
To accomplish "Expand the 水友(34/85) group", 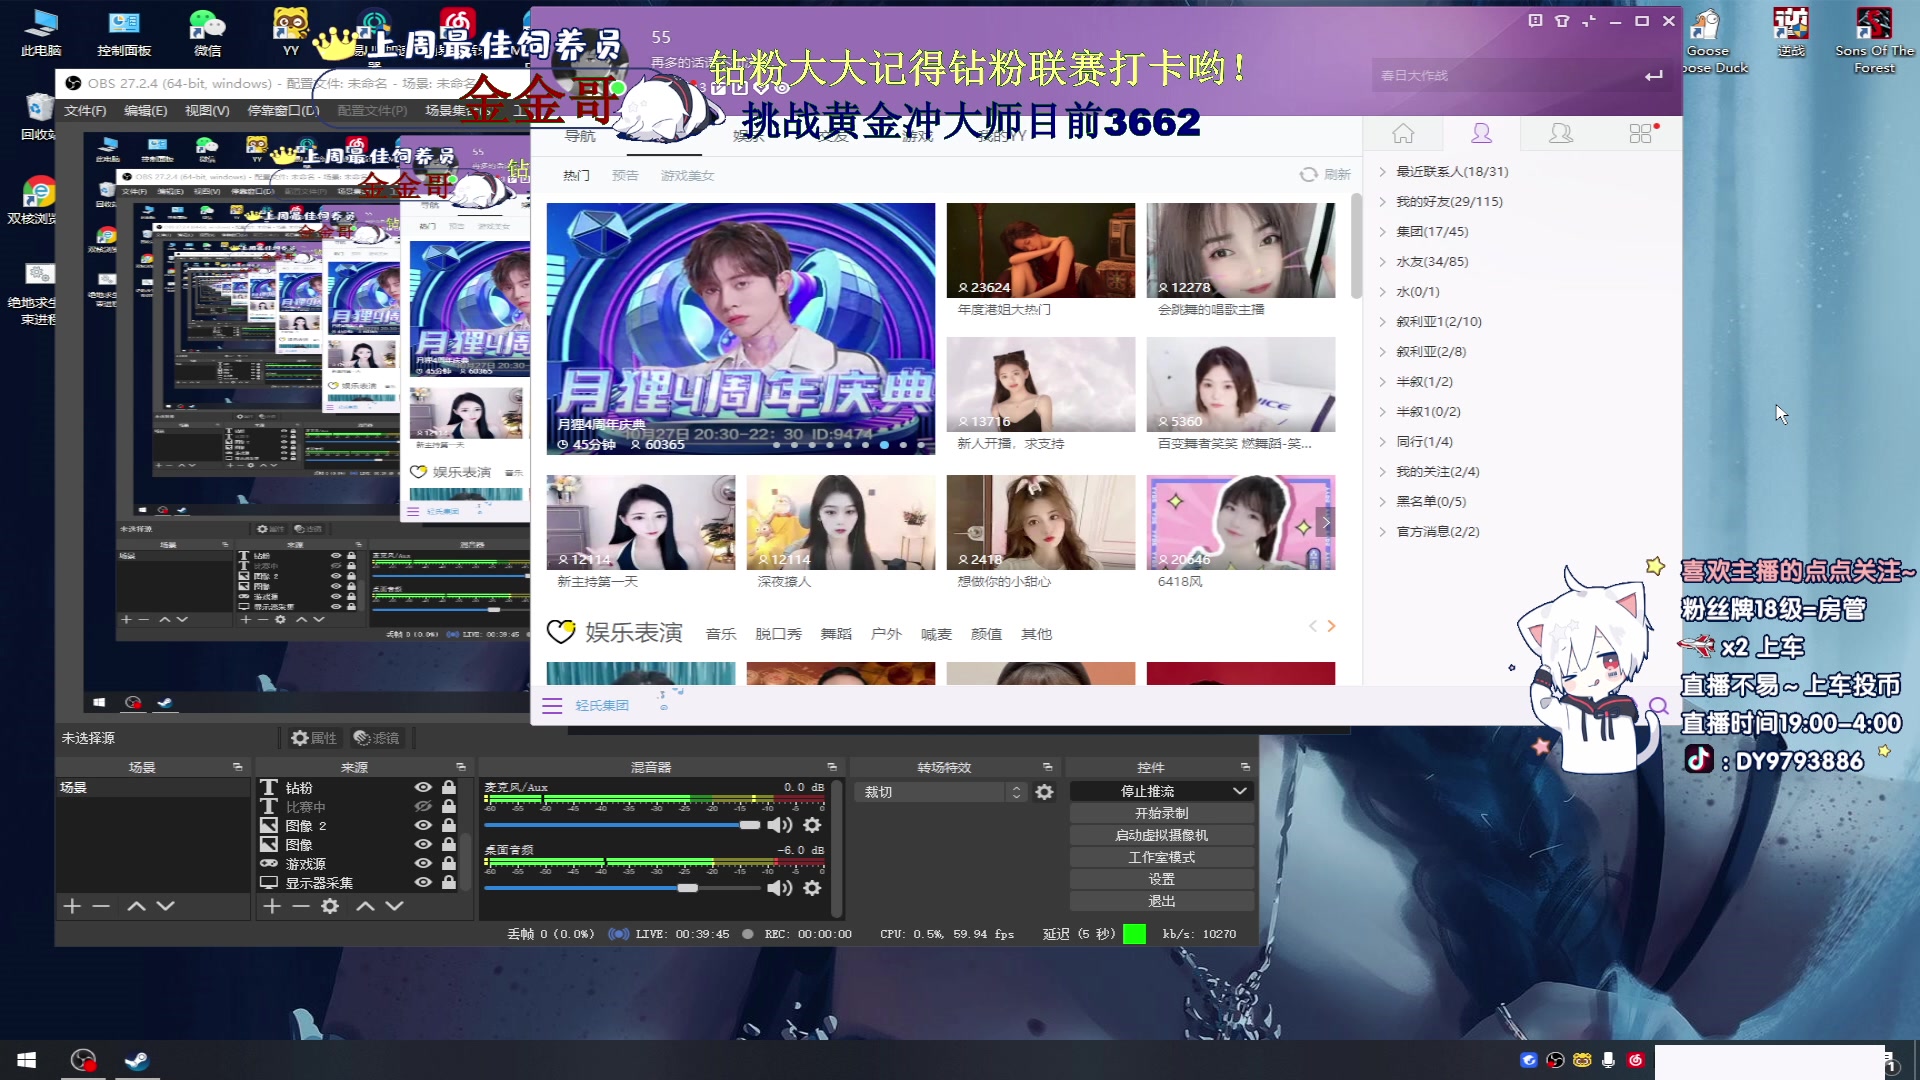I will tap(1432, 261).
